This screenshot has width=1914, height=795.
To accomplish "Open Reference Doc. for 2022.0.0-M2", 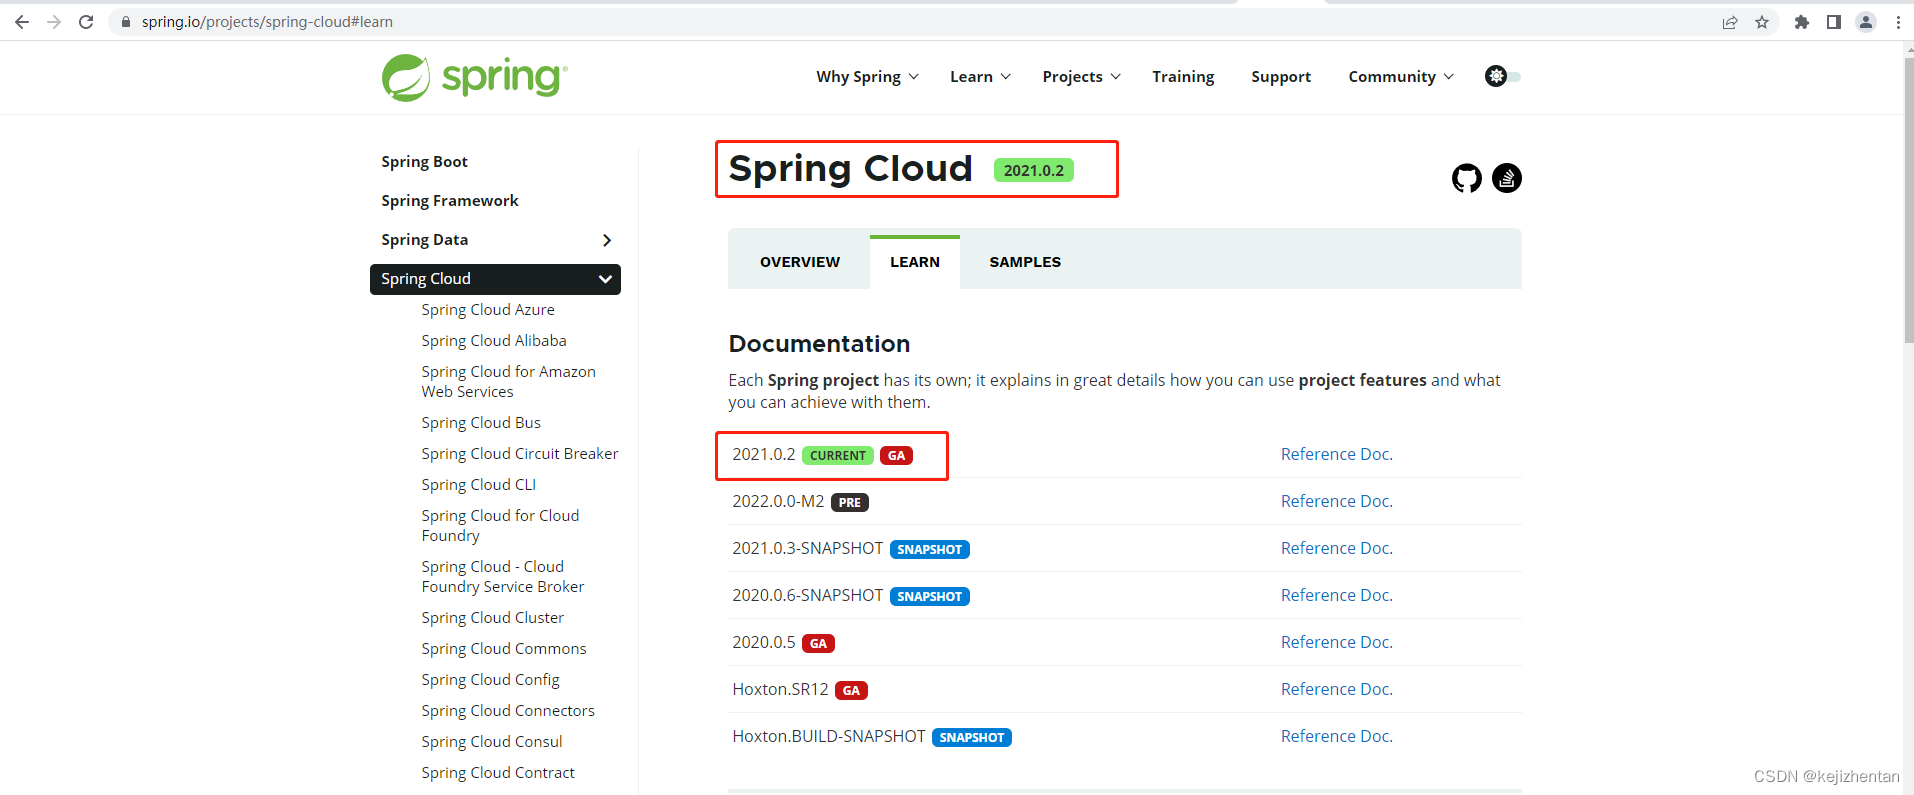I will (1337, 501).
